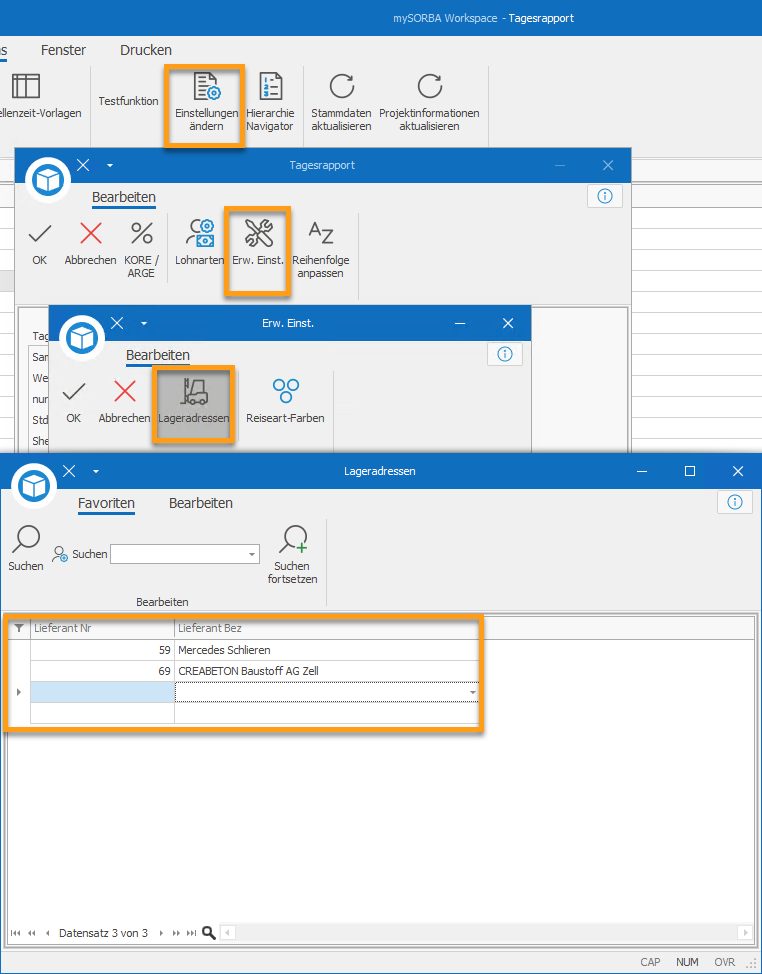Click Abbrechen in Tagesrapport window
This screenshot has width=762, height=974.
(x=91, y=244)
